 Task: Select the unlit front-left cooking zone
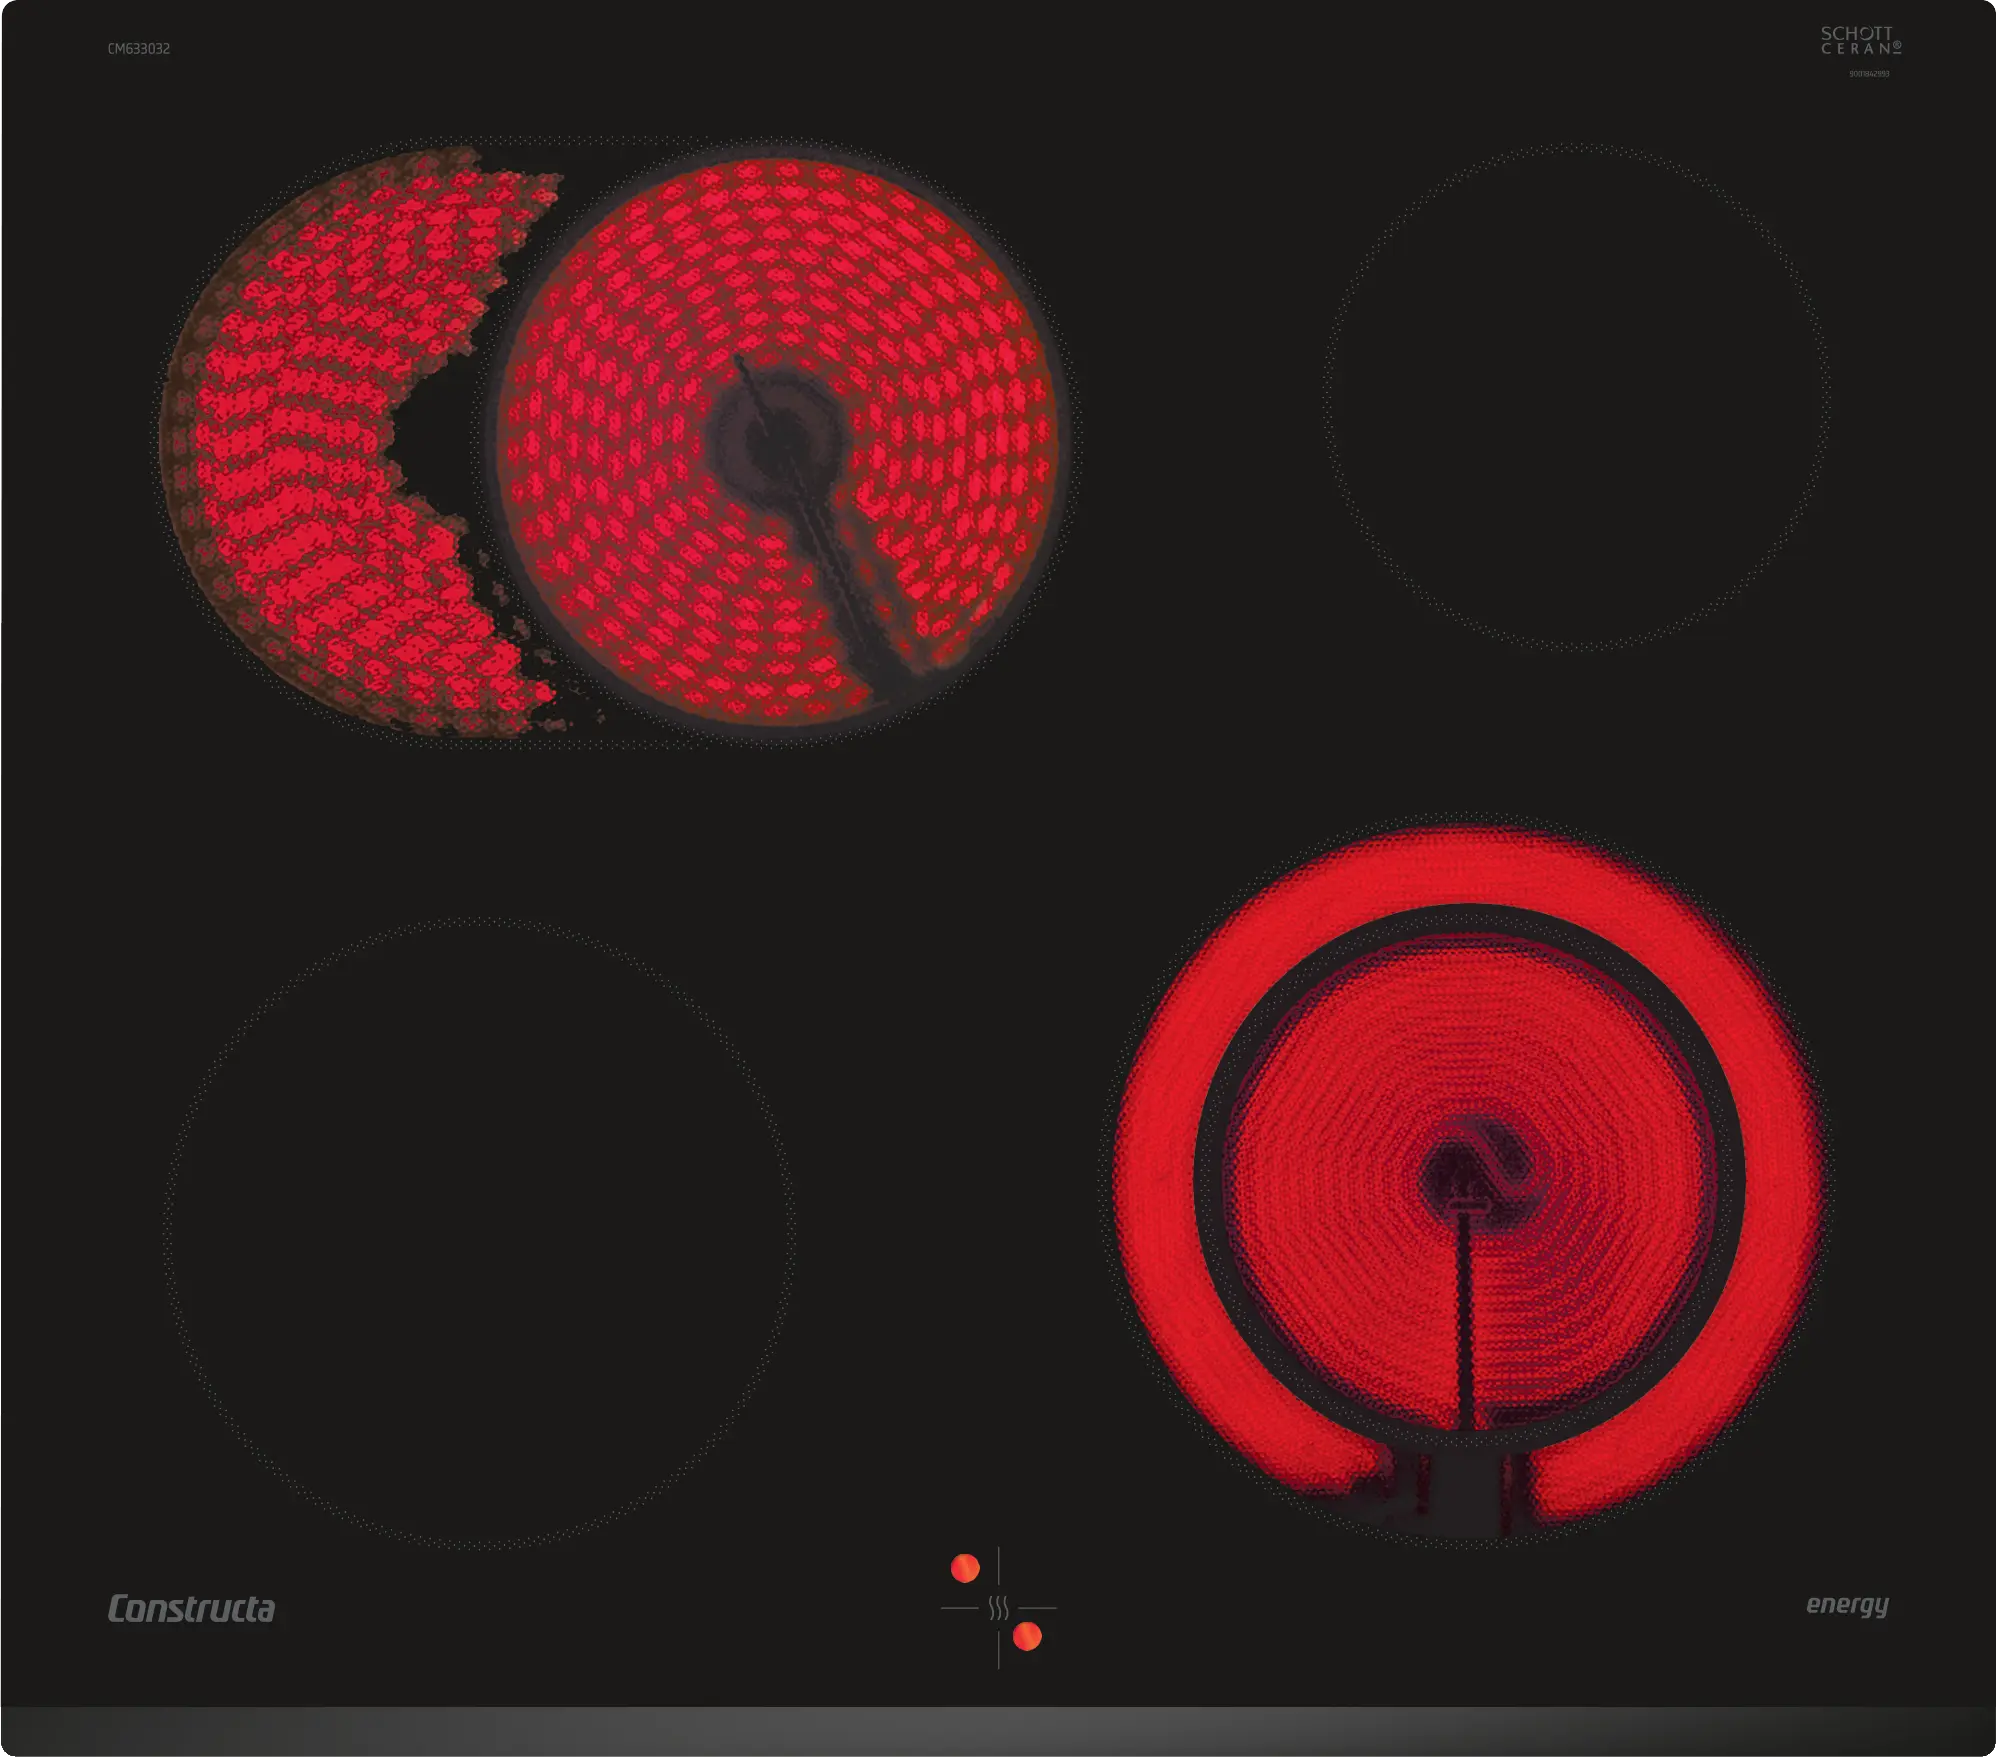(x=480, y=1232)
